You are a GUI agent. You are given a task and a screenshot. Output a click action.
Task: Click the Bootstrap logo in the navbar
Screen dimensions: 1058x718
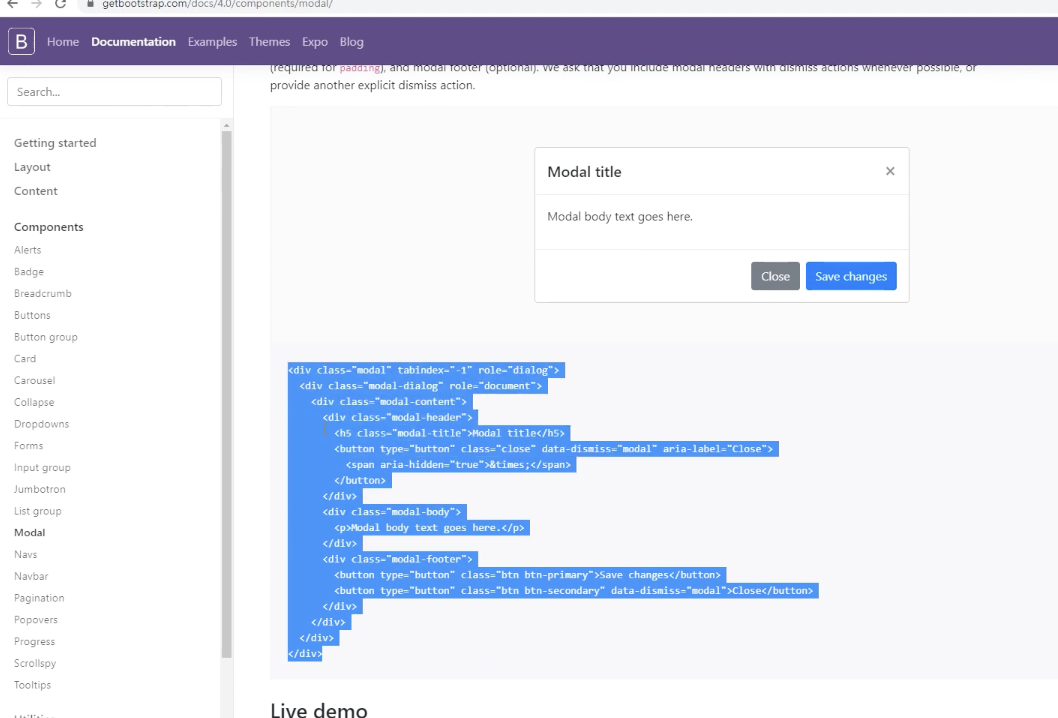pos(20,42)
